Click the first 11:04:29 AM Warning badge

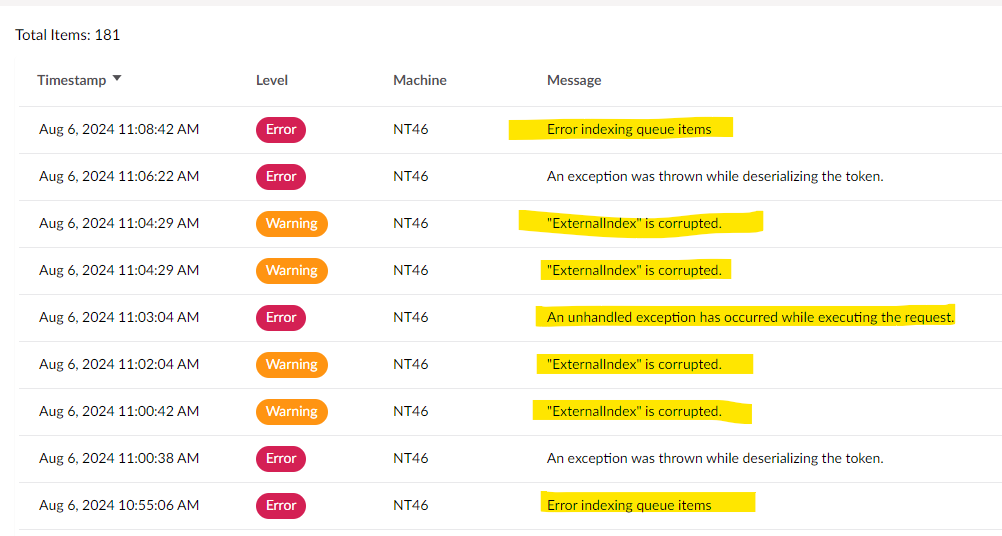291,224
